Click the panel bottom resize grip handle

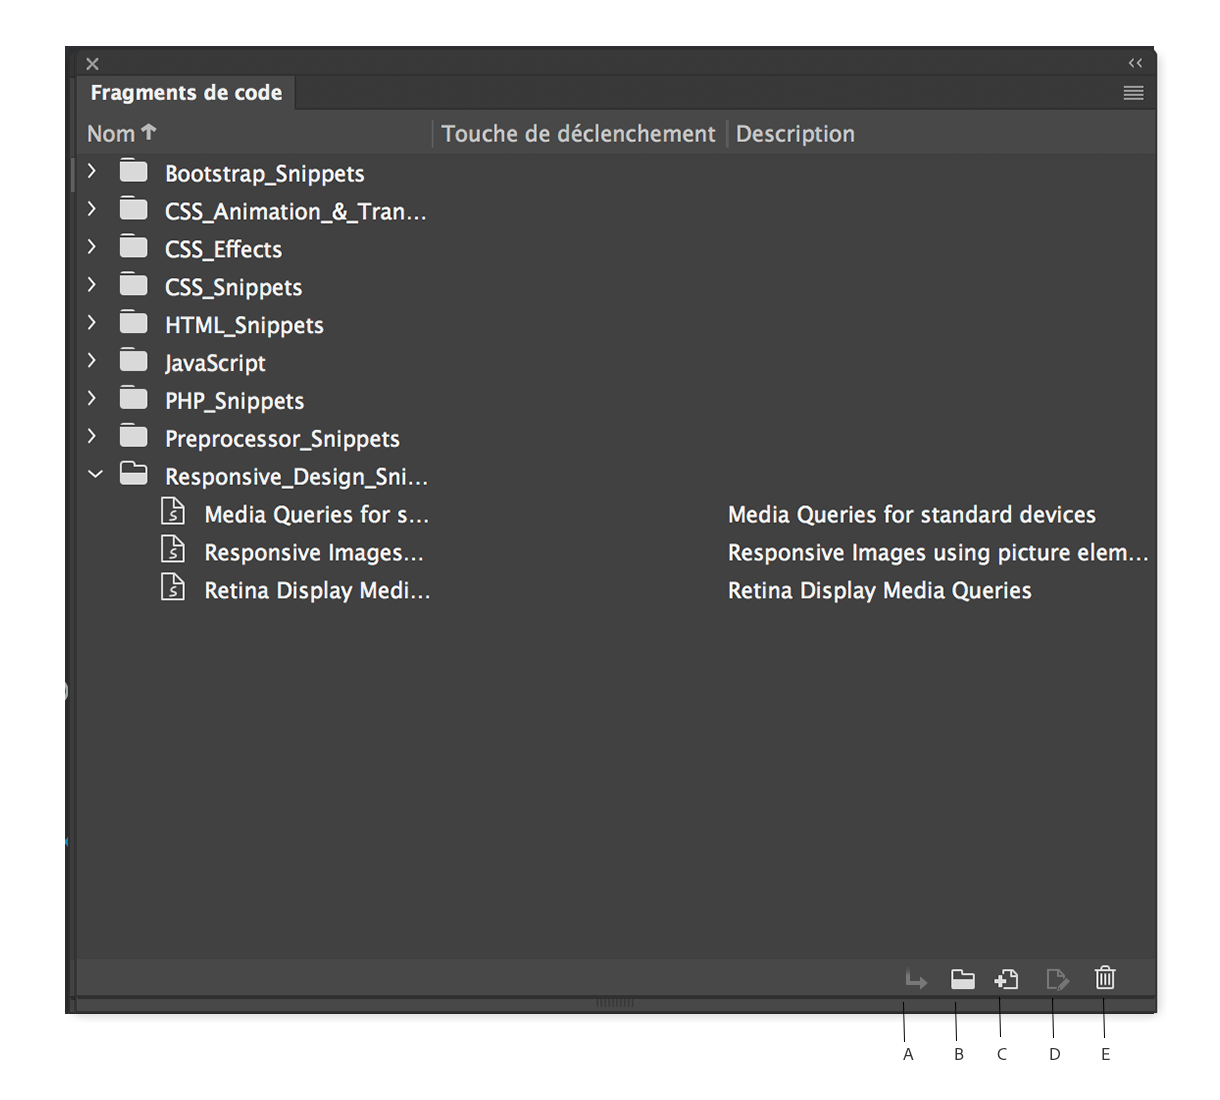click(x=615, y=1003)
